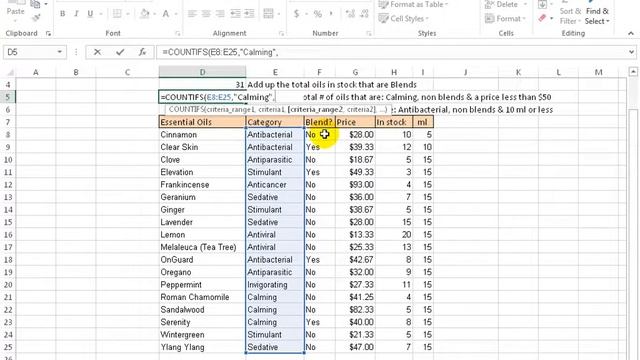Launch the Clipboard group dialog launcher
The image size is (640, 360).
[48, 33]
